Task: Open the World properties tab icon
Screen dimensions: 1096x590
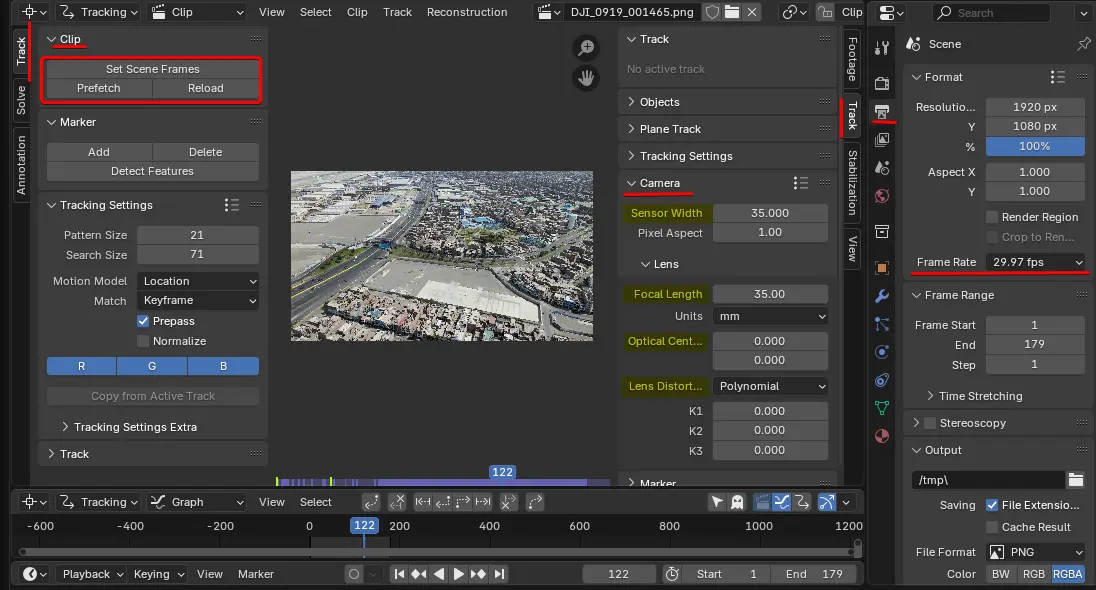Action: pyautogui.click(x=881, y=195)
